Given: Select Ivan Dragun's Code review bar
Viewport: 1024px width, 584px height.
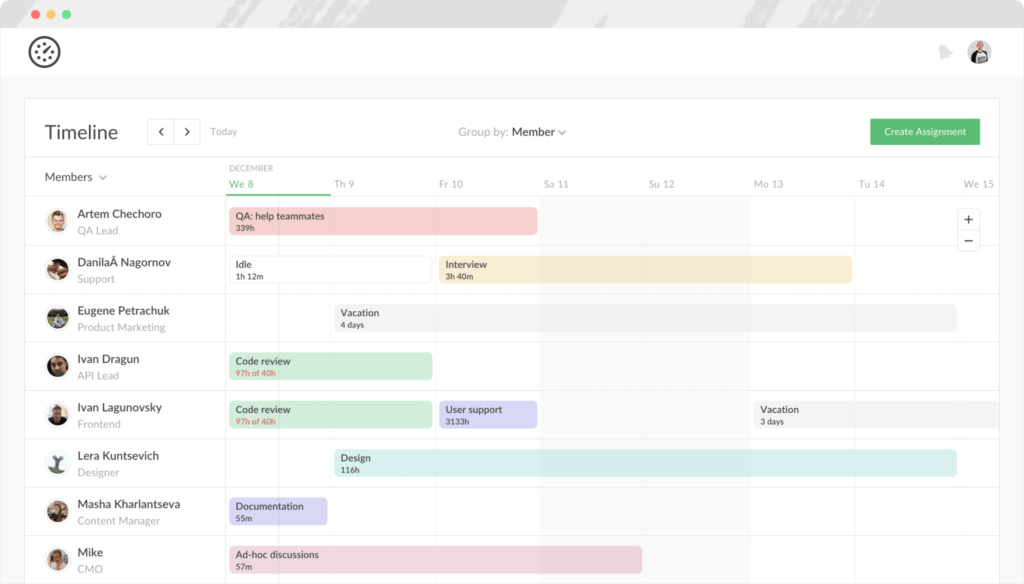Looking at the screenshot, I should 330,366.
